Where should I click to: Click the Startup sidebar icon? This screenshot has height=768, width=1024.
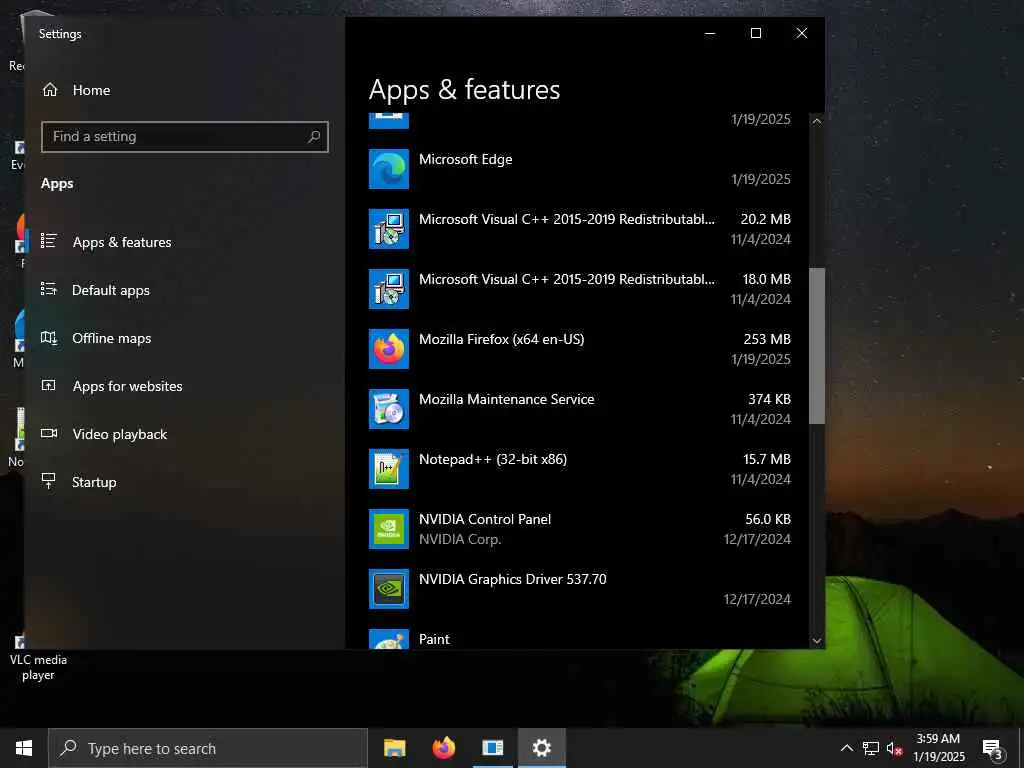click(x=49, y=481)
